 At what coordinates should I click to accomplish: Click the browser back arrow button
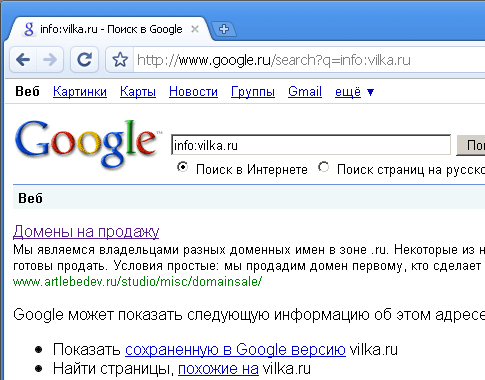click(23, 60)
